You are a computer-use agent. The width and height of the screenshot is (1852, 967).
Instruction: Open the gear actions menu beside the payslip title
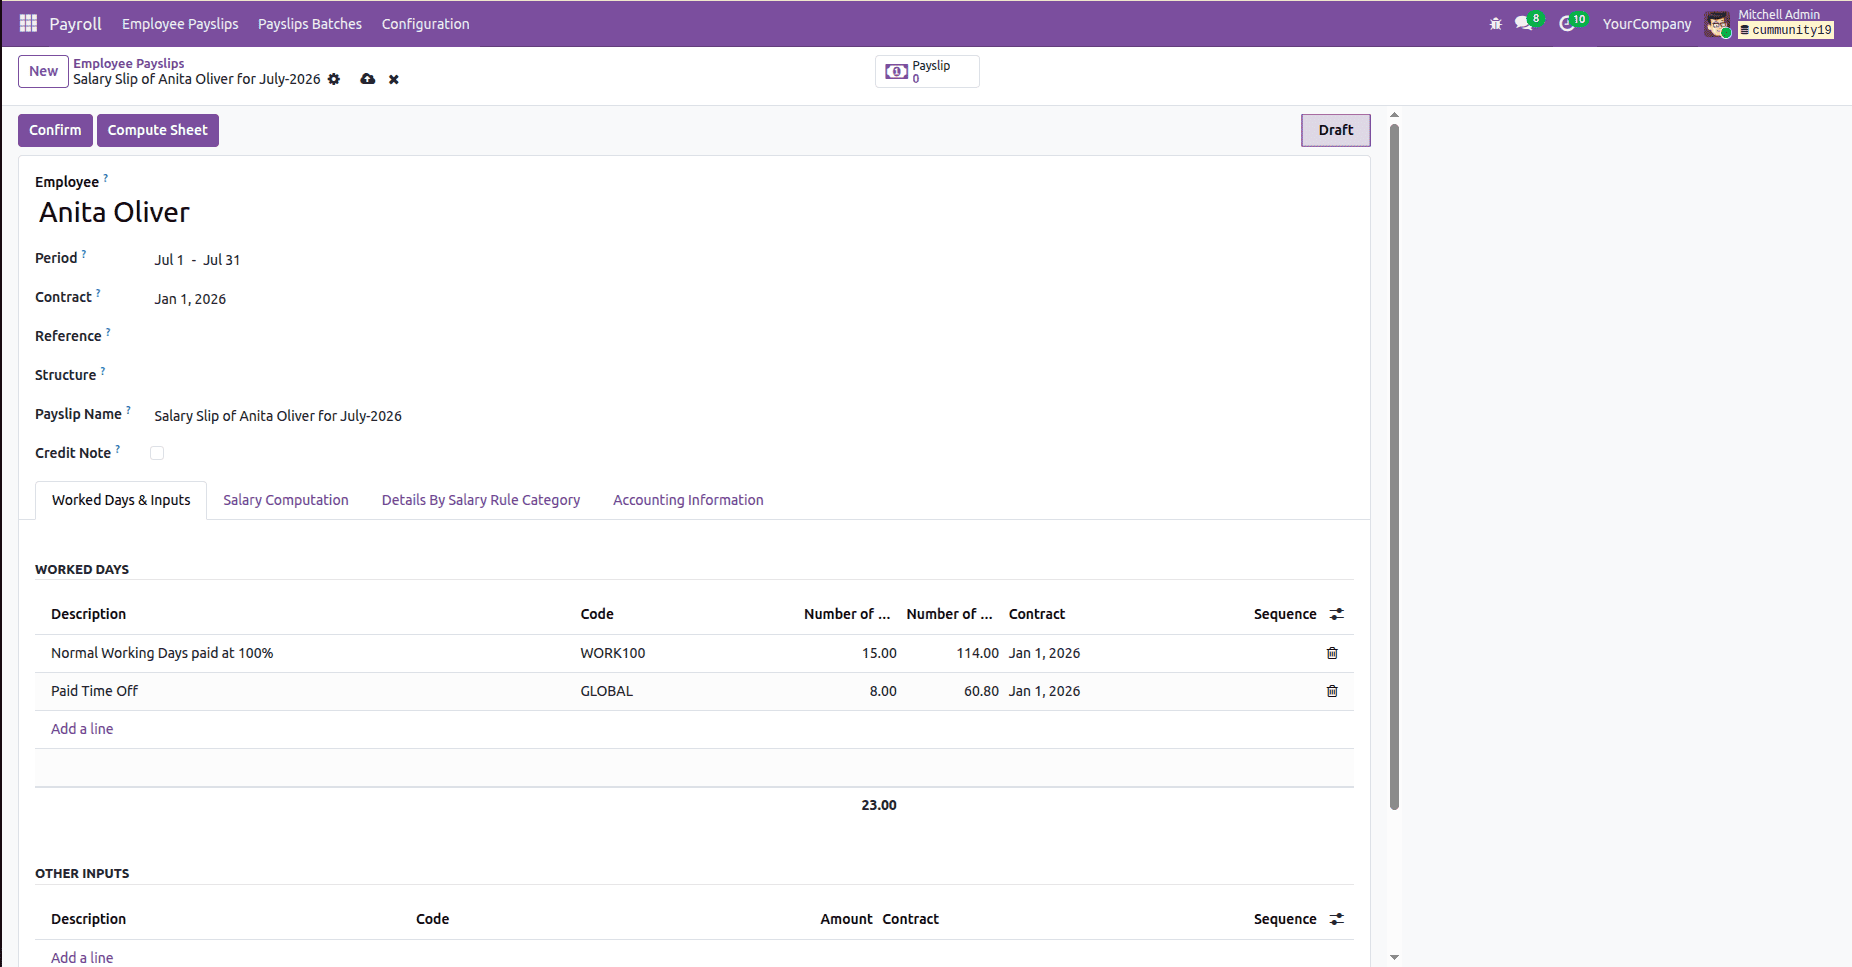point(334,79)
